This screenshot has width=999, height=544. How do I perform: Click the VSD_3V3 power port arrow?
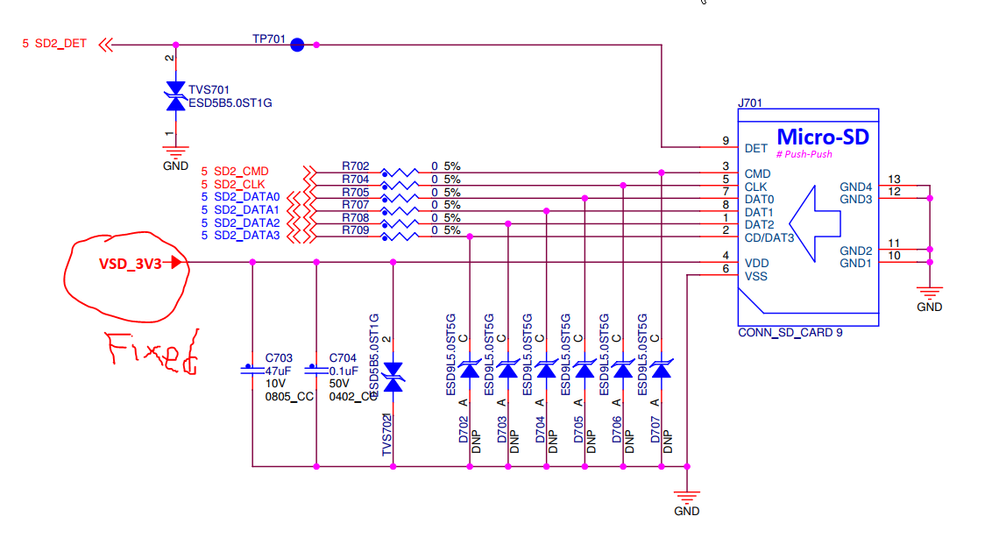[x=177, y=262]
